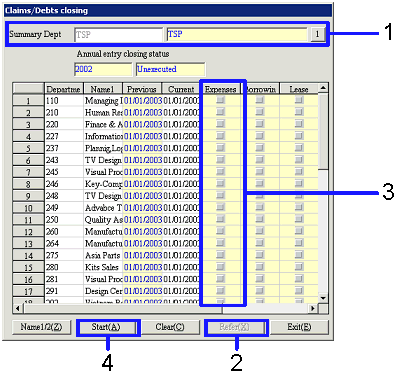Screen dimensions: 414x380
Task: Click department code cell 260
Action: point(64,232)
